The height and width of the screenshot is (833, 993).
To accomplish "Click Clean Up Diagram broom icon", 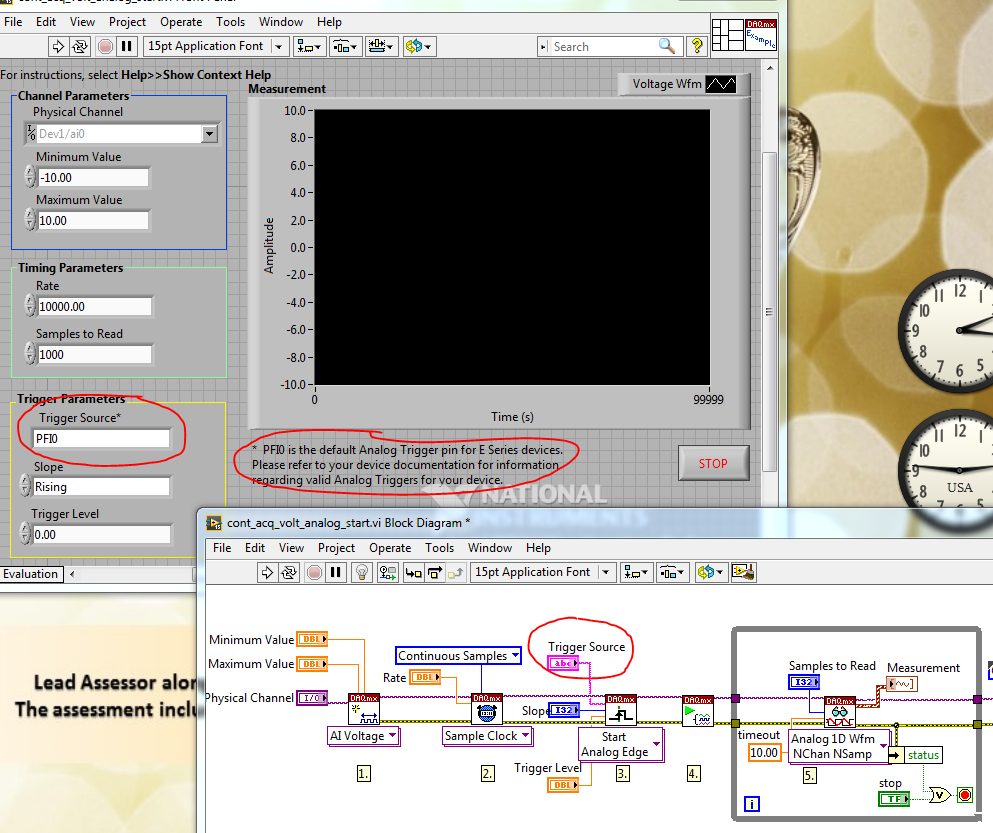I will 743,573.
